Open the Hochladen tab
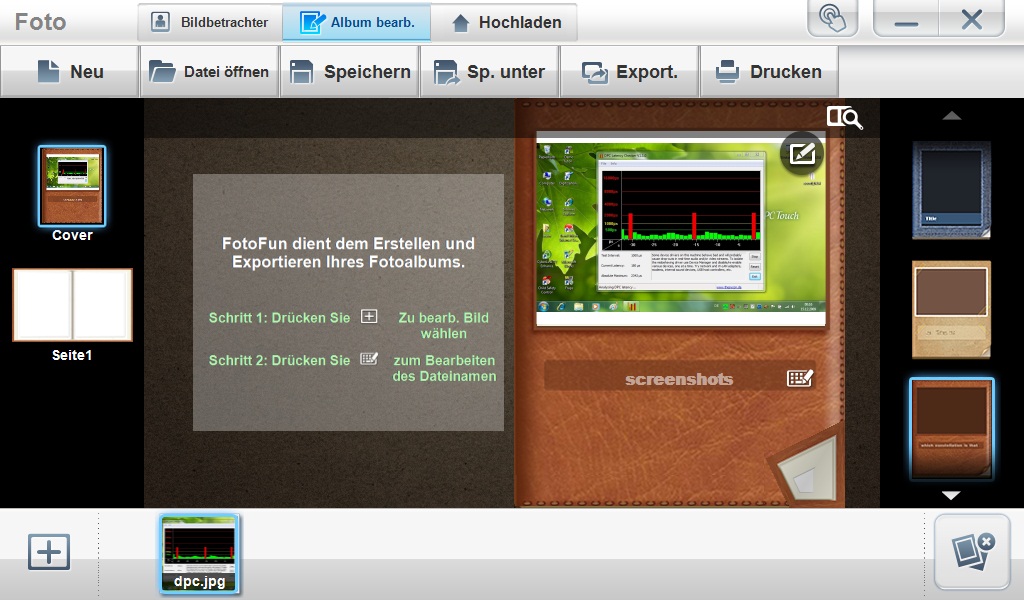 [x=504, y=22]
